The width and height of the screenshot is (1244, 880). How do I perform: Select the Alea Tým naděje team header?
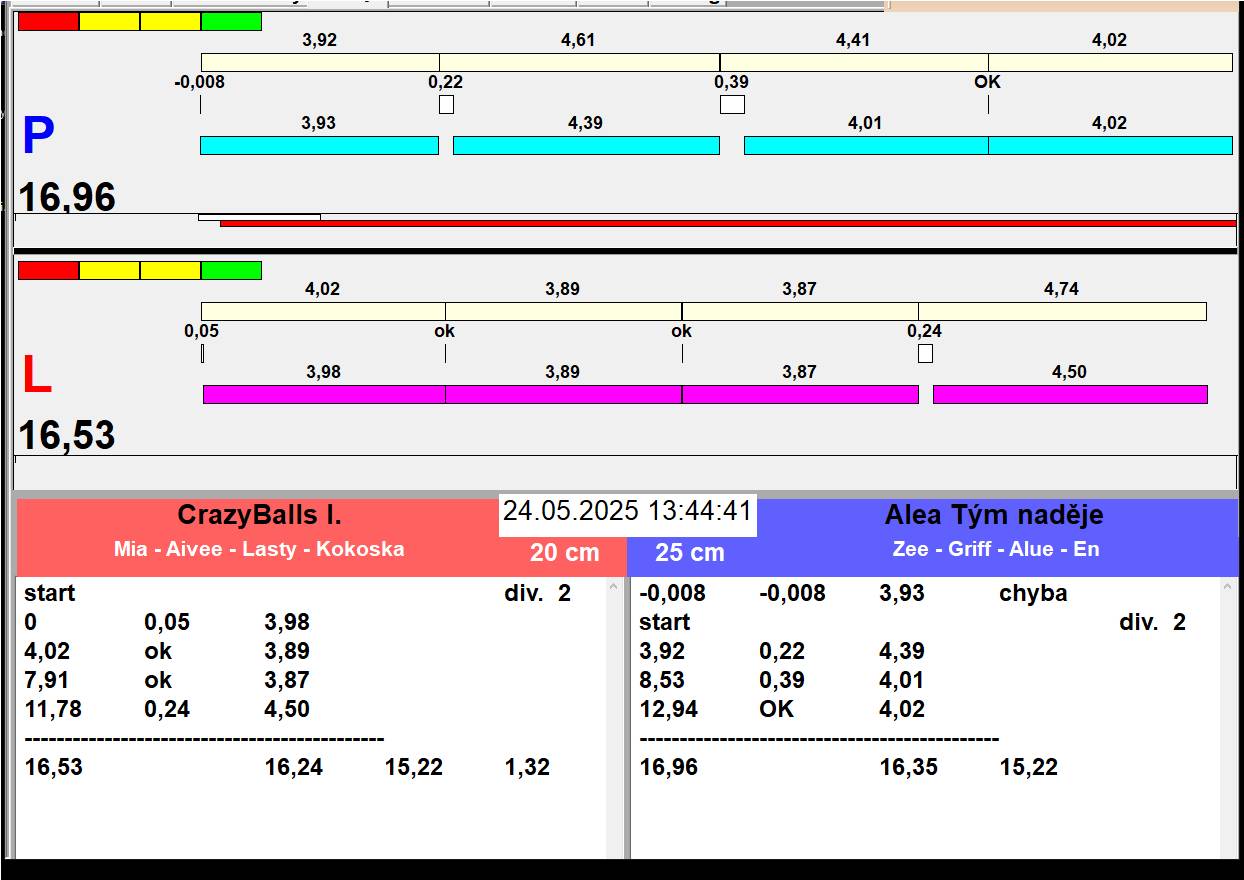[x=994, y=515]
